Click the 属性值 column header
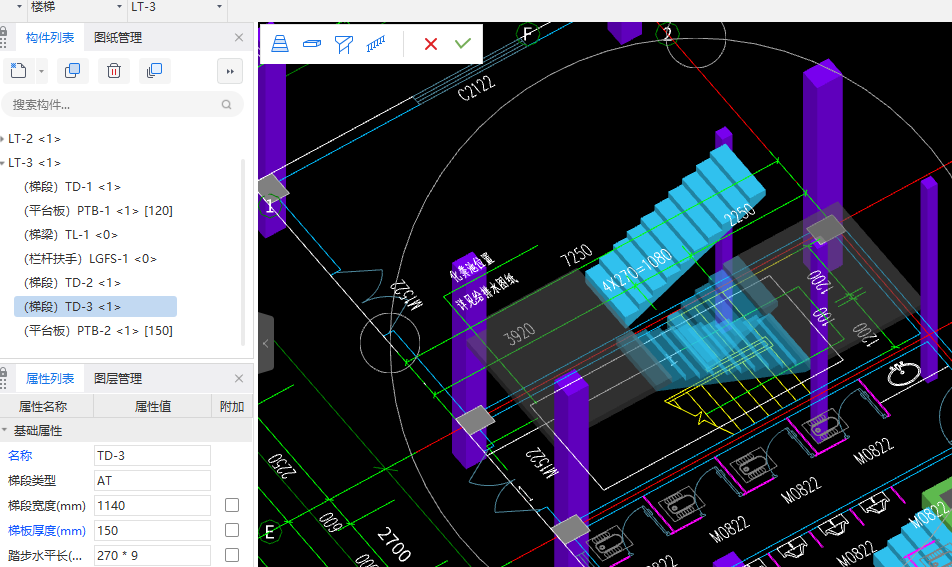 pos(152,407)
